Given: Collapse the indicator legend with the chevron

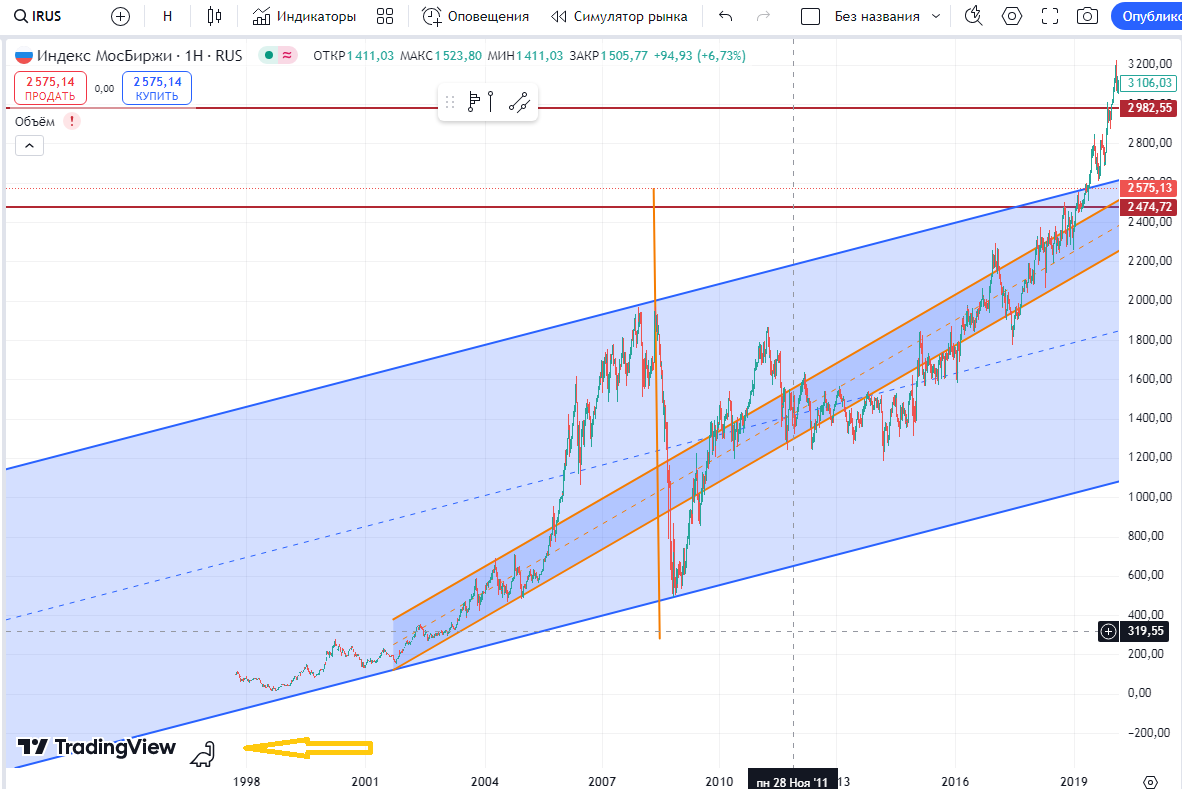Looking at the screenshot, I should (29, 145).
